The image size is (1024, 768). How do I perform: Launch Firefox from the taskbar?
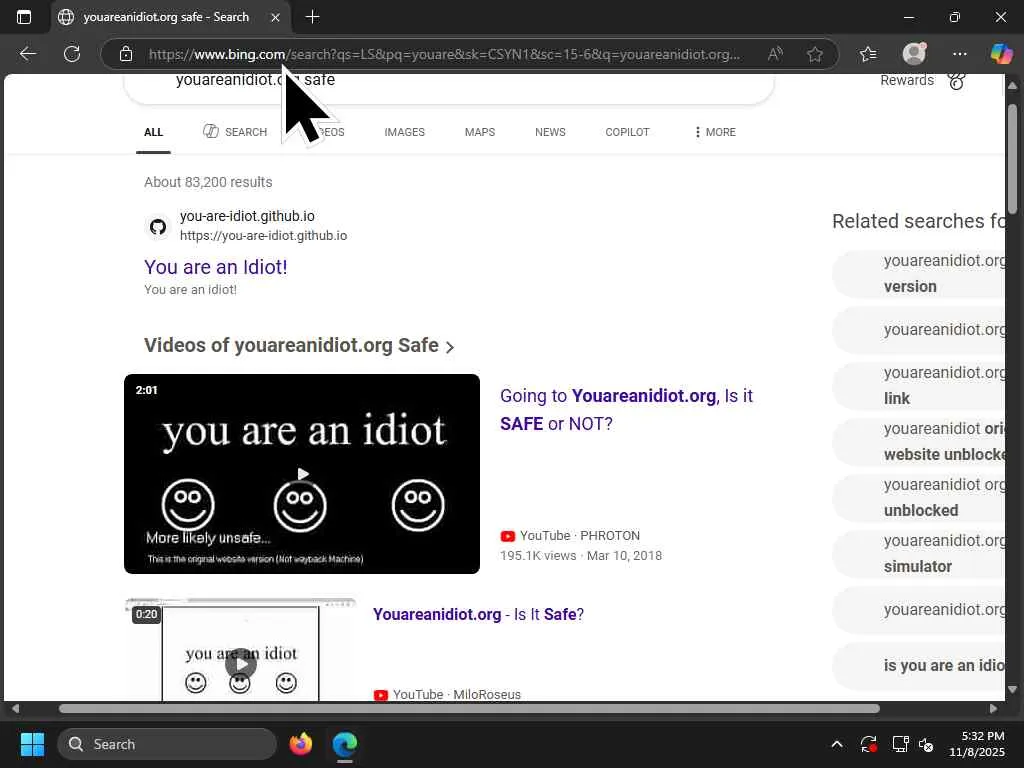301,744
